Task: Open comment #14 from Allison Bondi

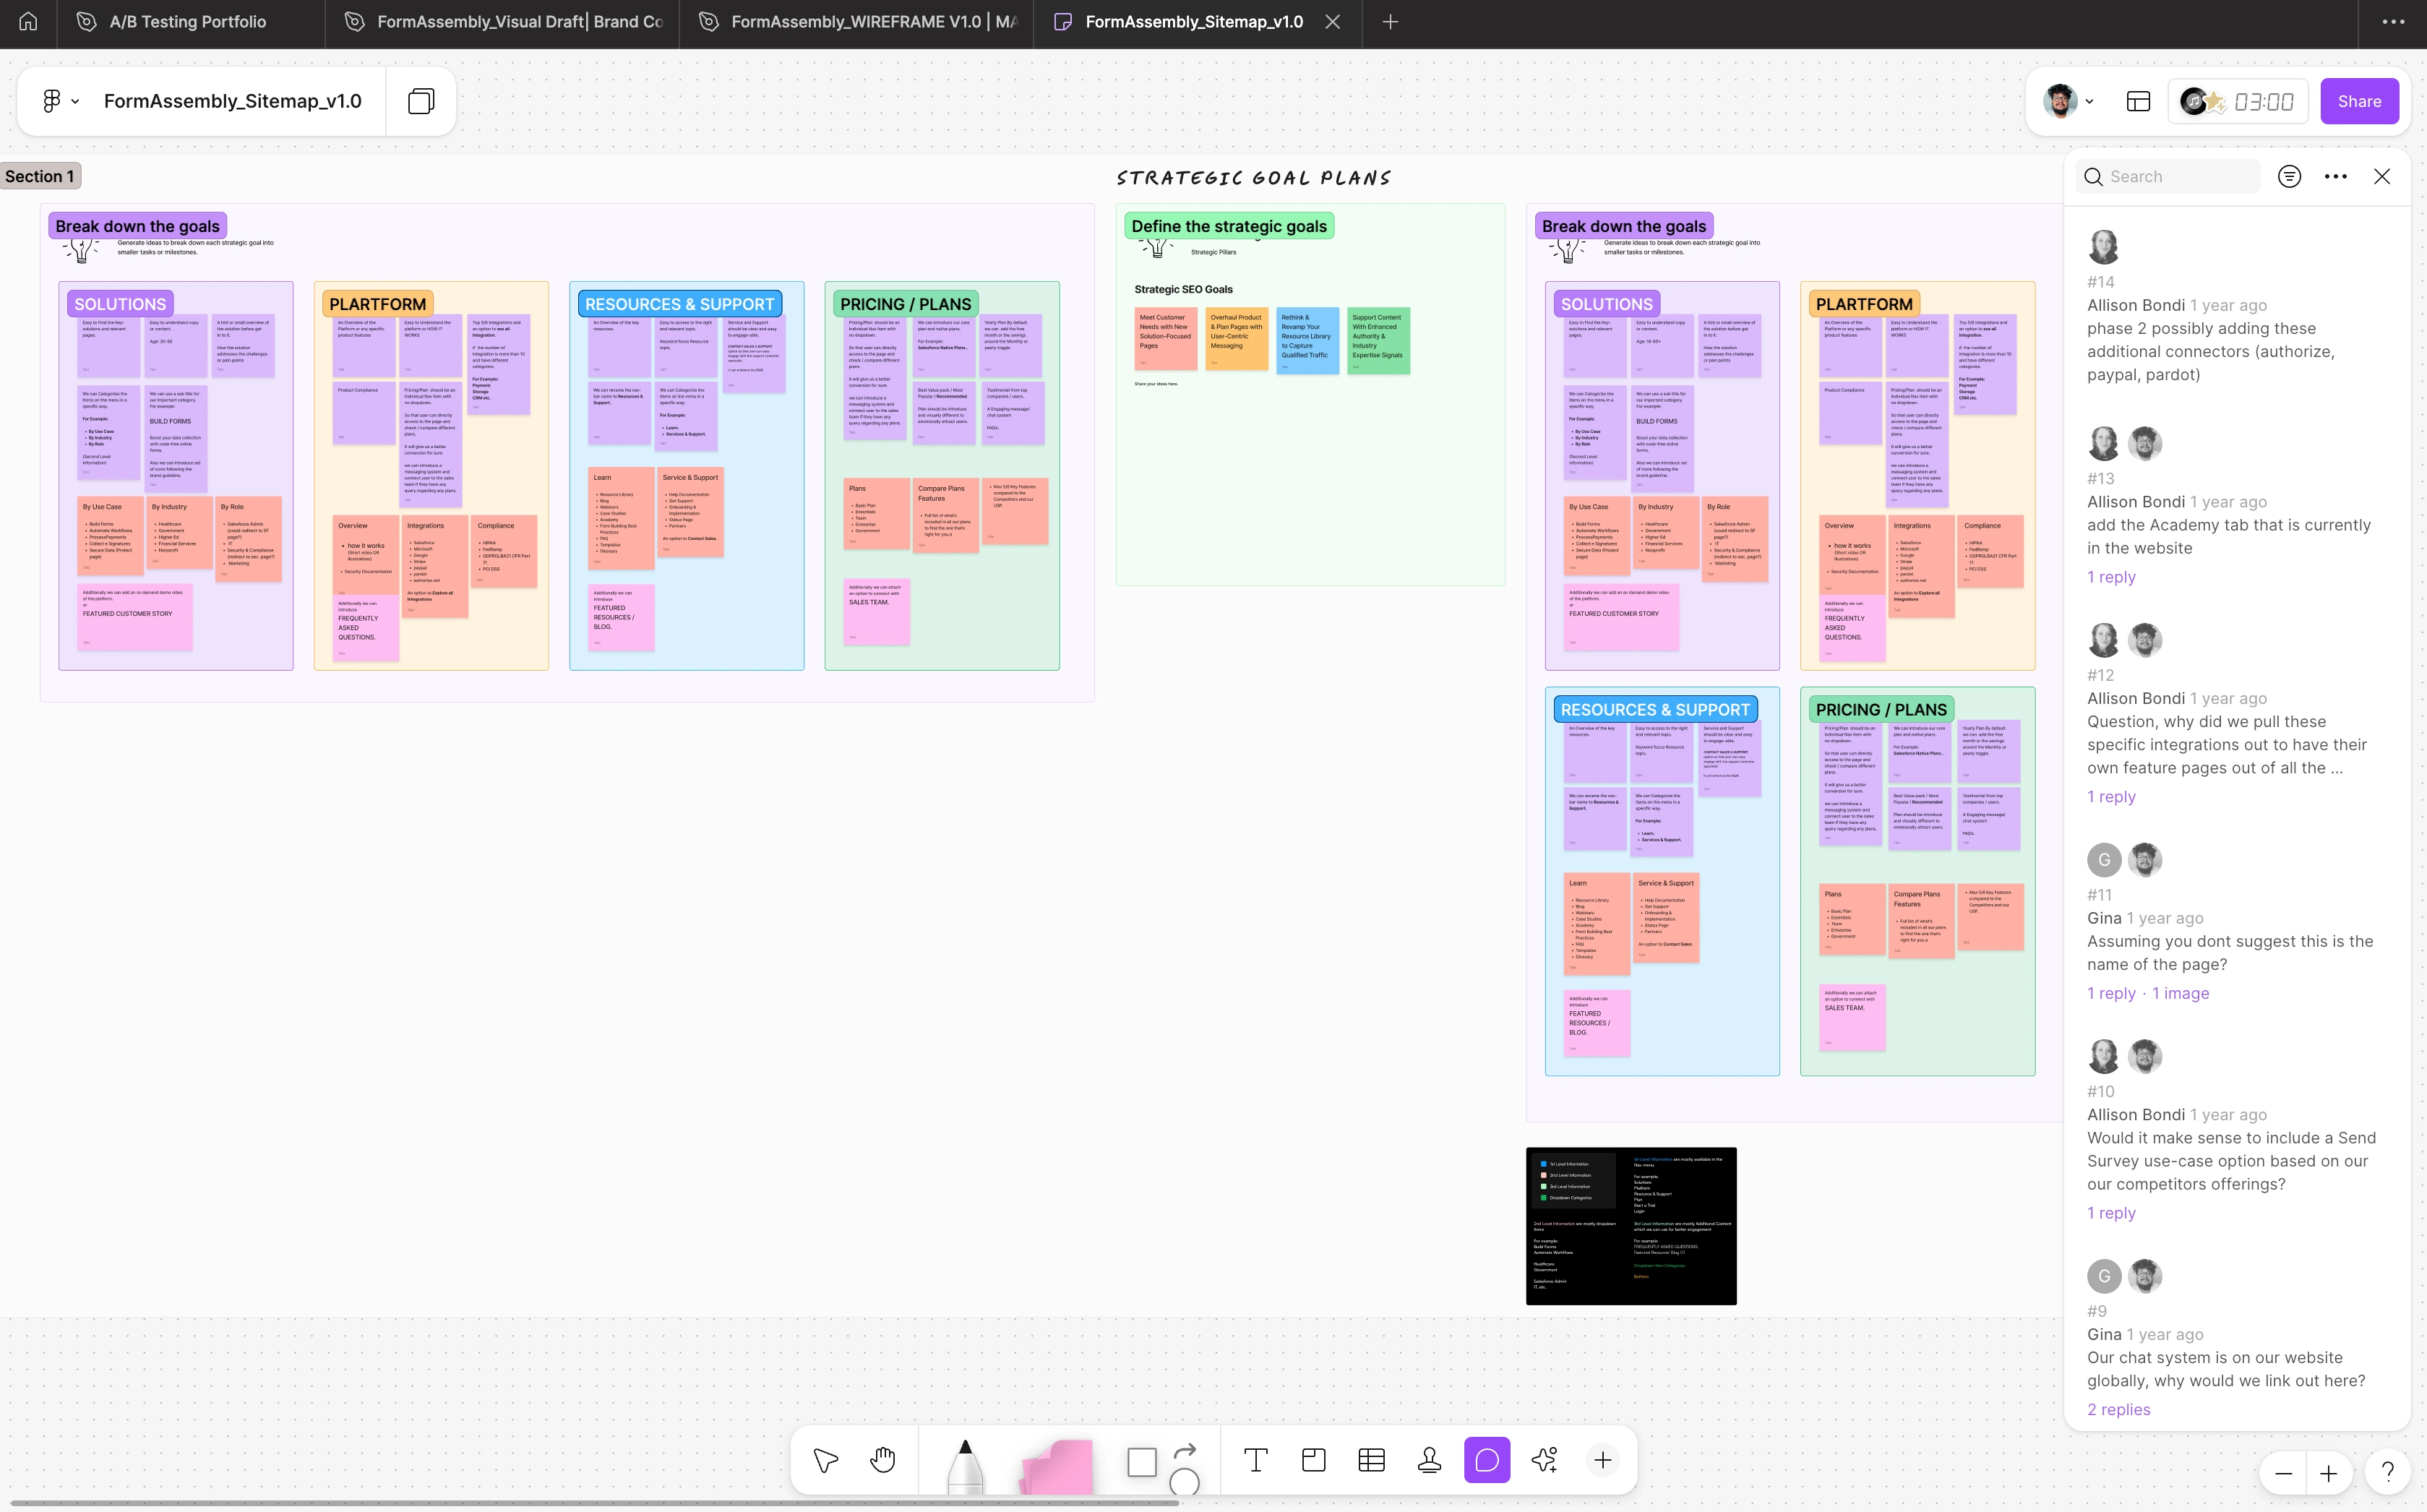Action: coord(2237,307)
